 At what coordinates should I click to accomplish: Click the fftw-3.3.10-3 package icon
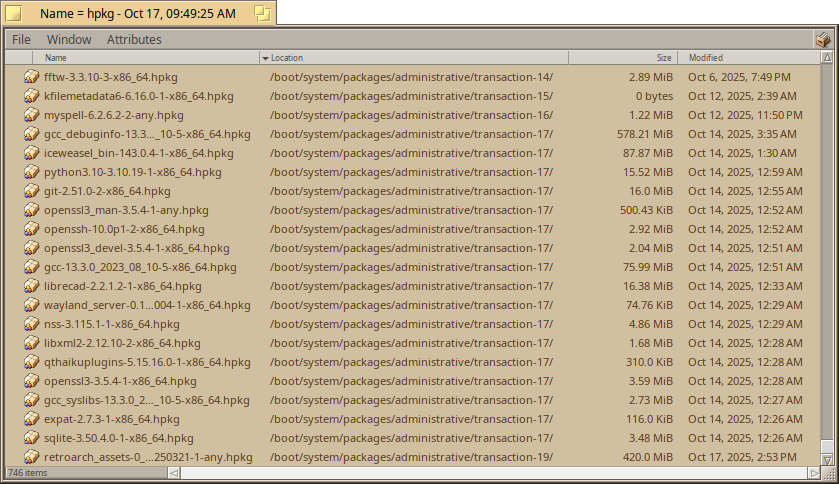click(x=31, y=77)
